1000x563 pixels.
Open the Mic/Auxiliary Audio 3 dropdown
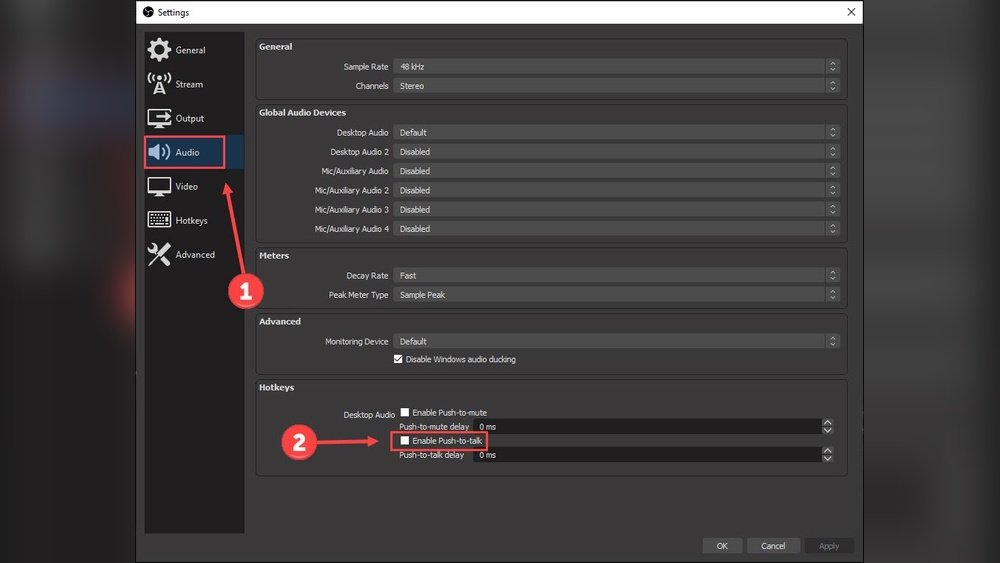616,209
